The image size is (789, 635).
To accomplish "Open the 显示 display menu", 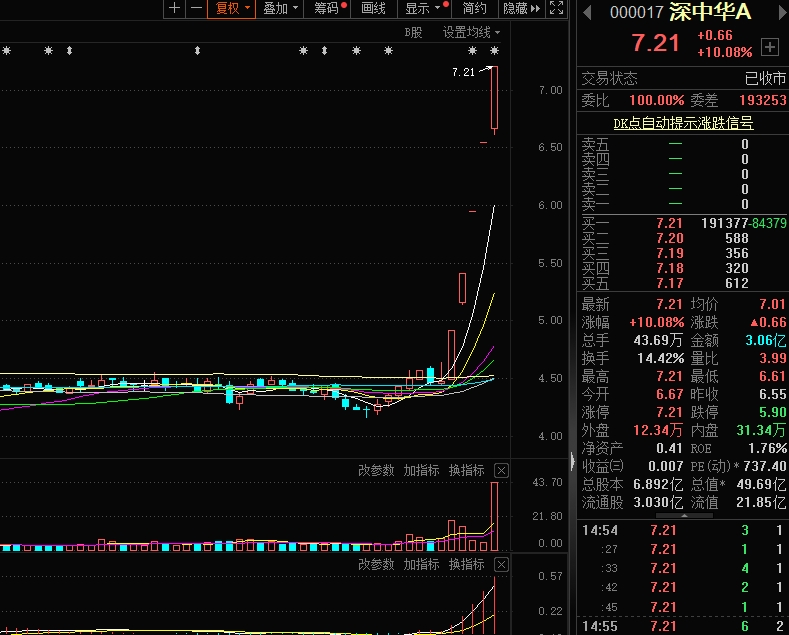I will click(x=422, y=8).
